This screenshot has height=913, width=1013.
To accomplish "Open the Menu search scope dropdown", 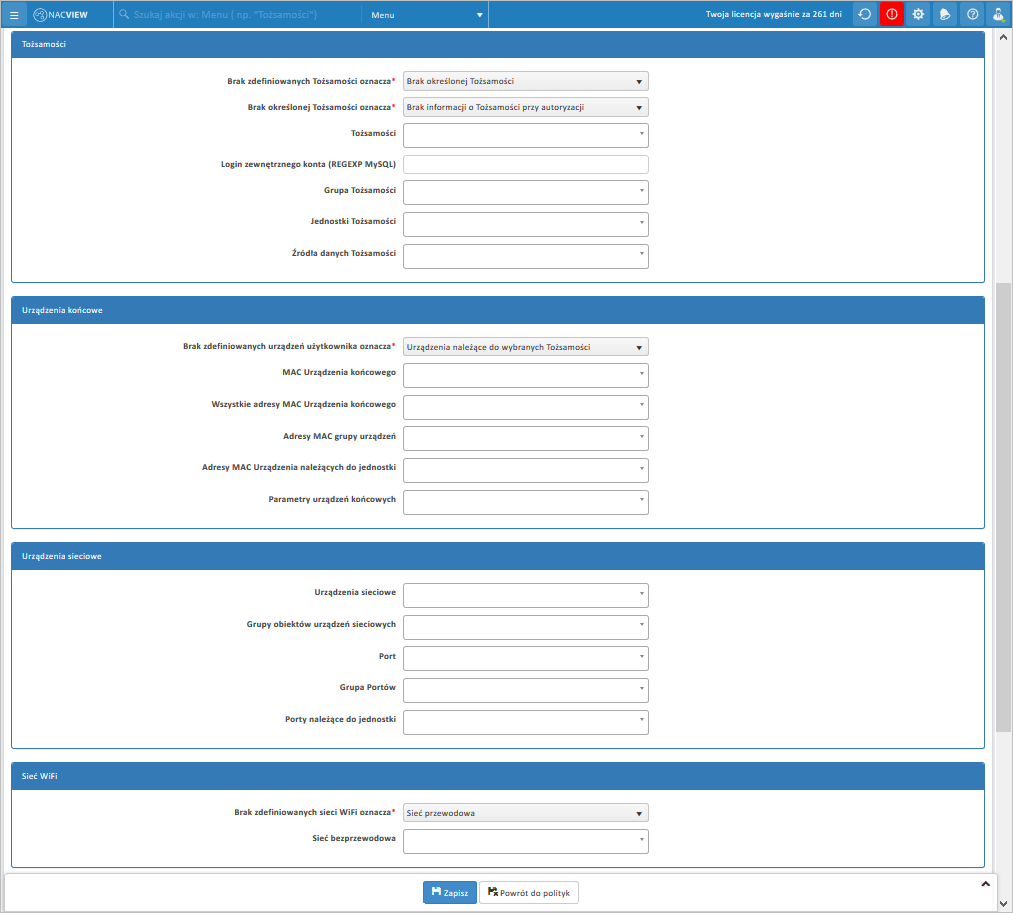I will 427,15.
